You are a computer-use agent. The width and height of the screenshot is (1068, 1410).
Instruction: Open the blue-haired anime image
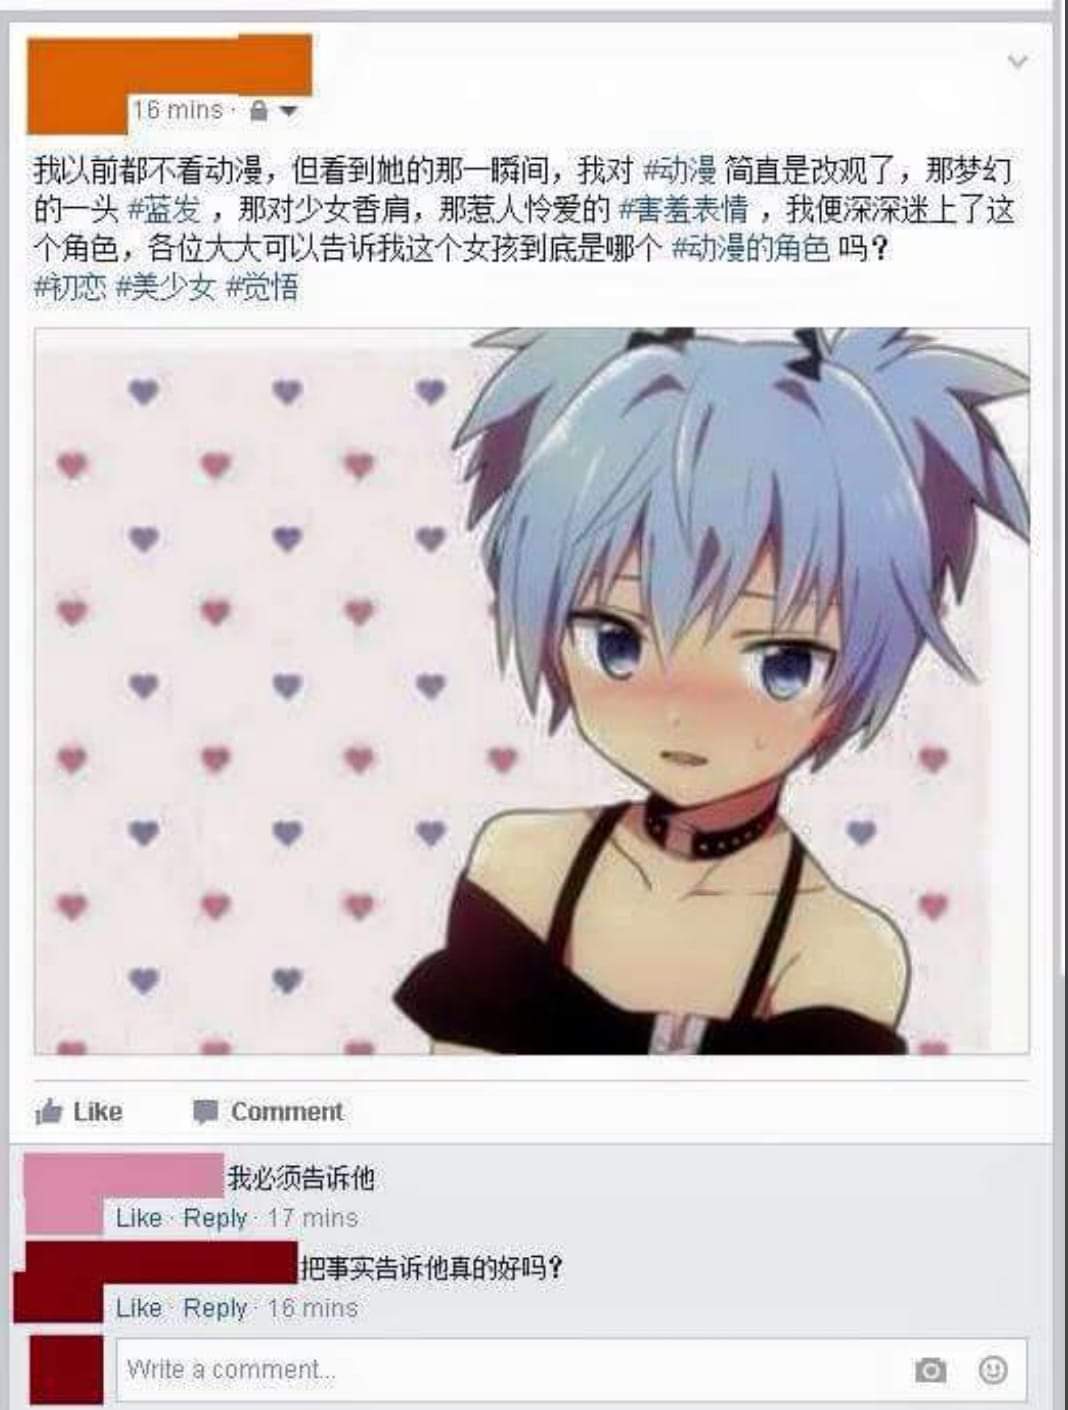[x=531, y=691]
